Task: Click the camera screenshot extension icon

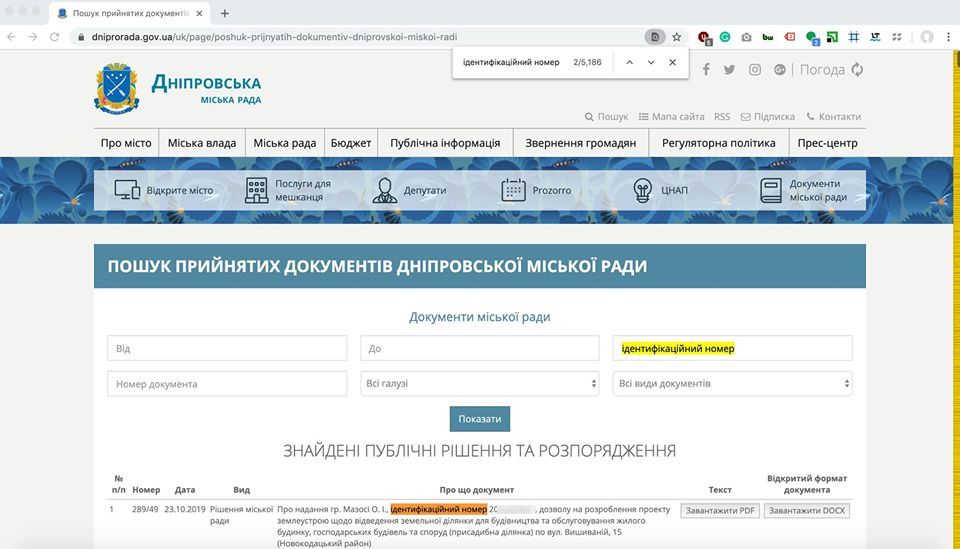Action: pyautogui.click(x=746, y=37)
